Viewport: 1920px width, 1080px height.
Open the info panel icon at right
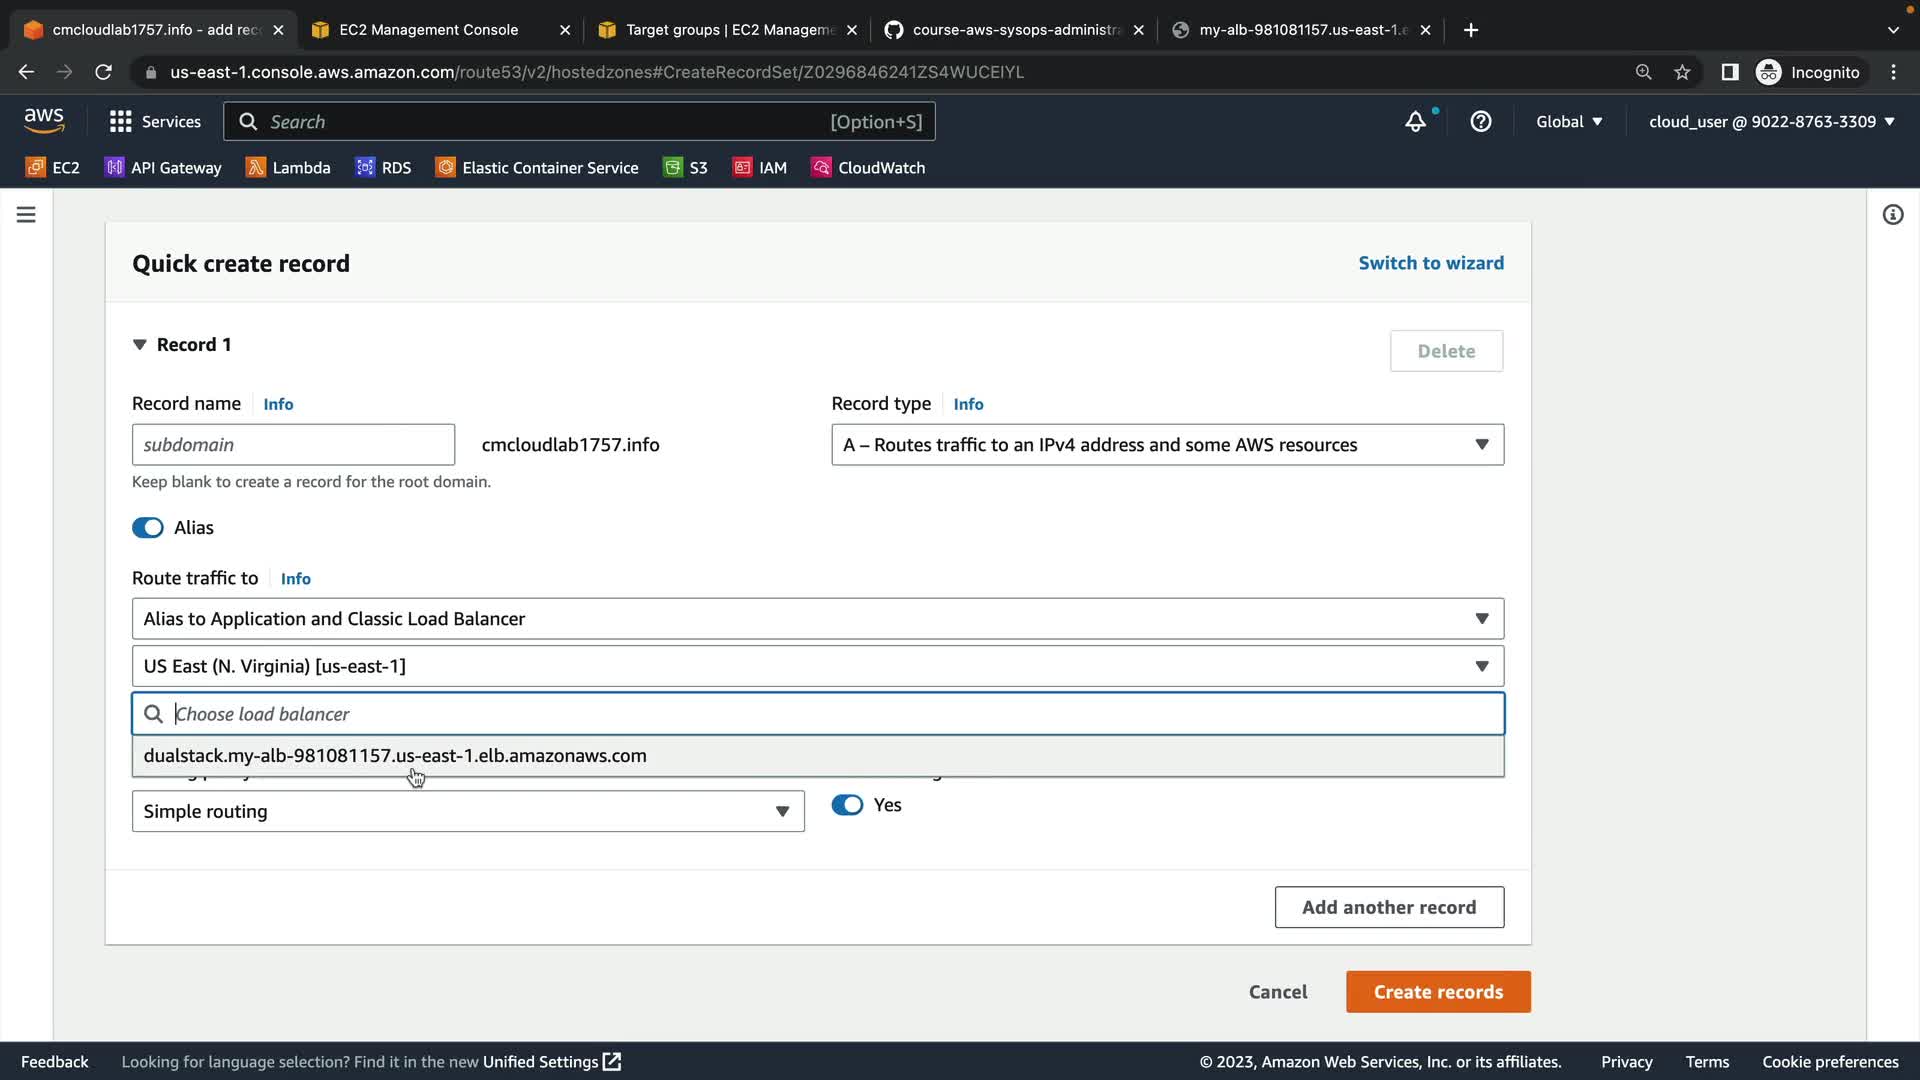click(1892, 215)
